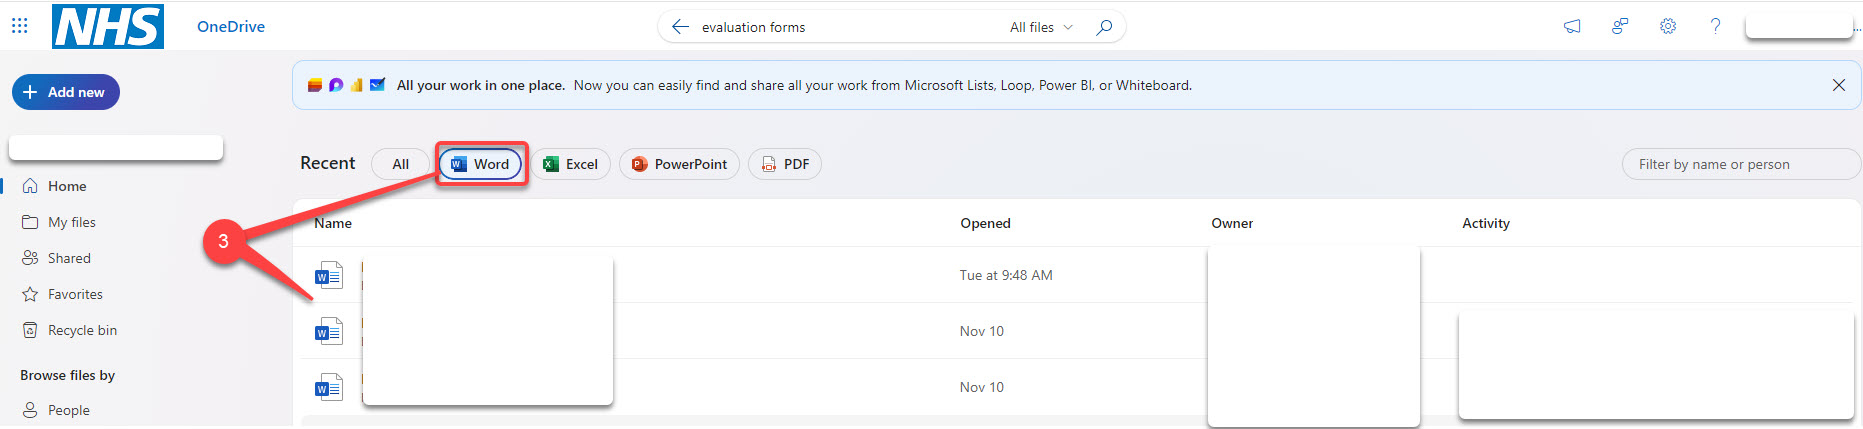The height and width of the screenshot is (429, 1863).
Task: Dismiss the All your work banner
Action: [x=1838, y=85]
